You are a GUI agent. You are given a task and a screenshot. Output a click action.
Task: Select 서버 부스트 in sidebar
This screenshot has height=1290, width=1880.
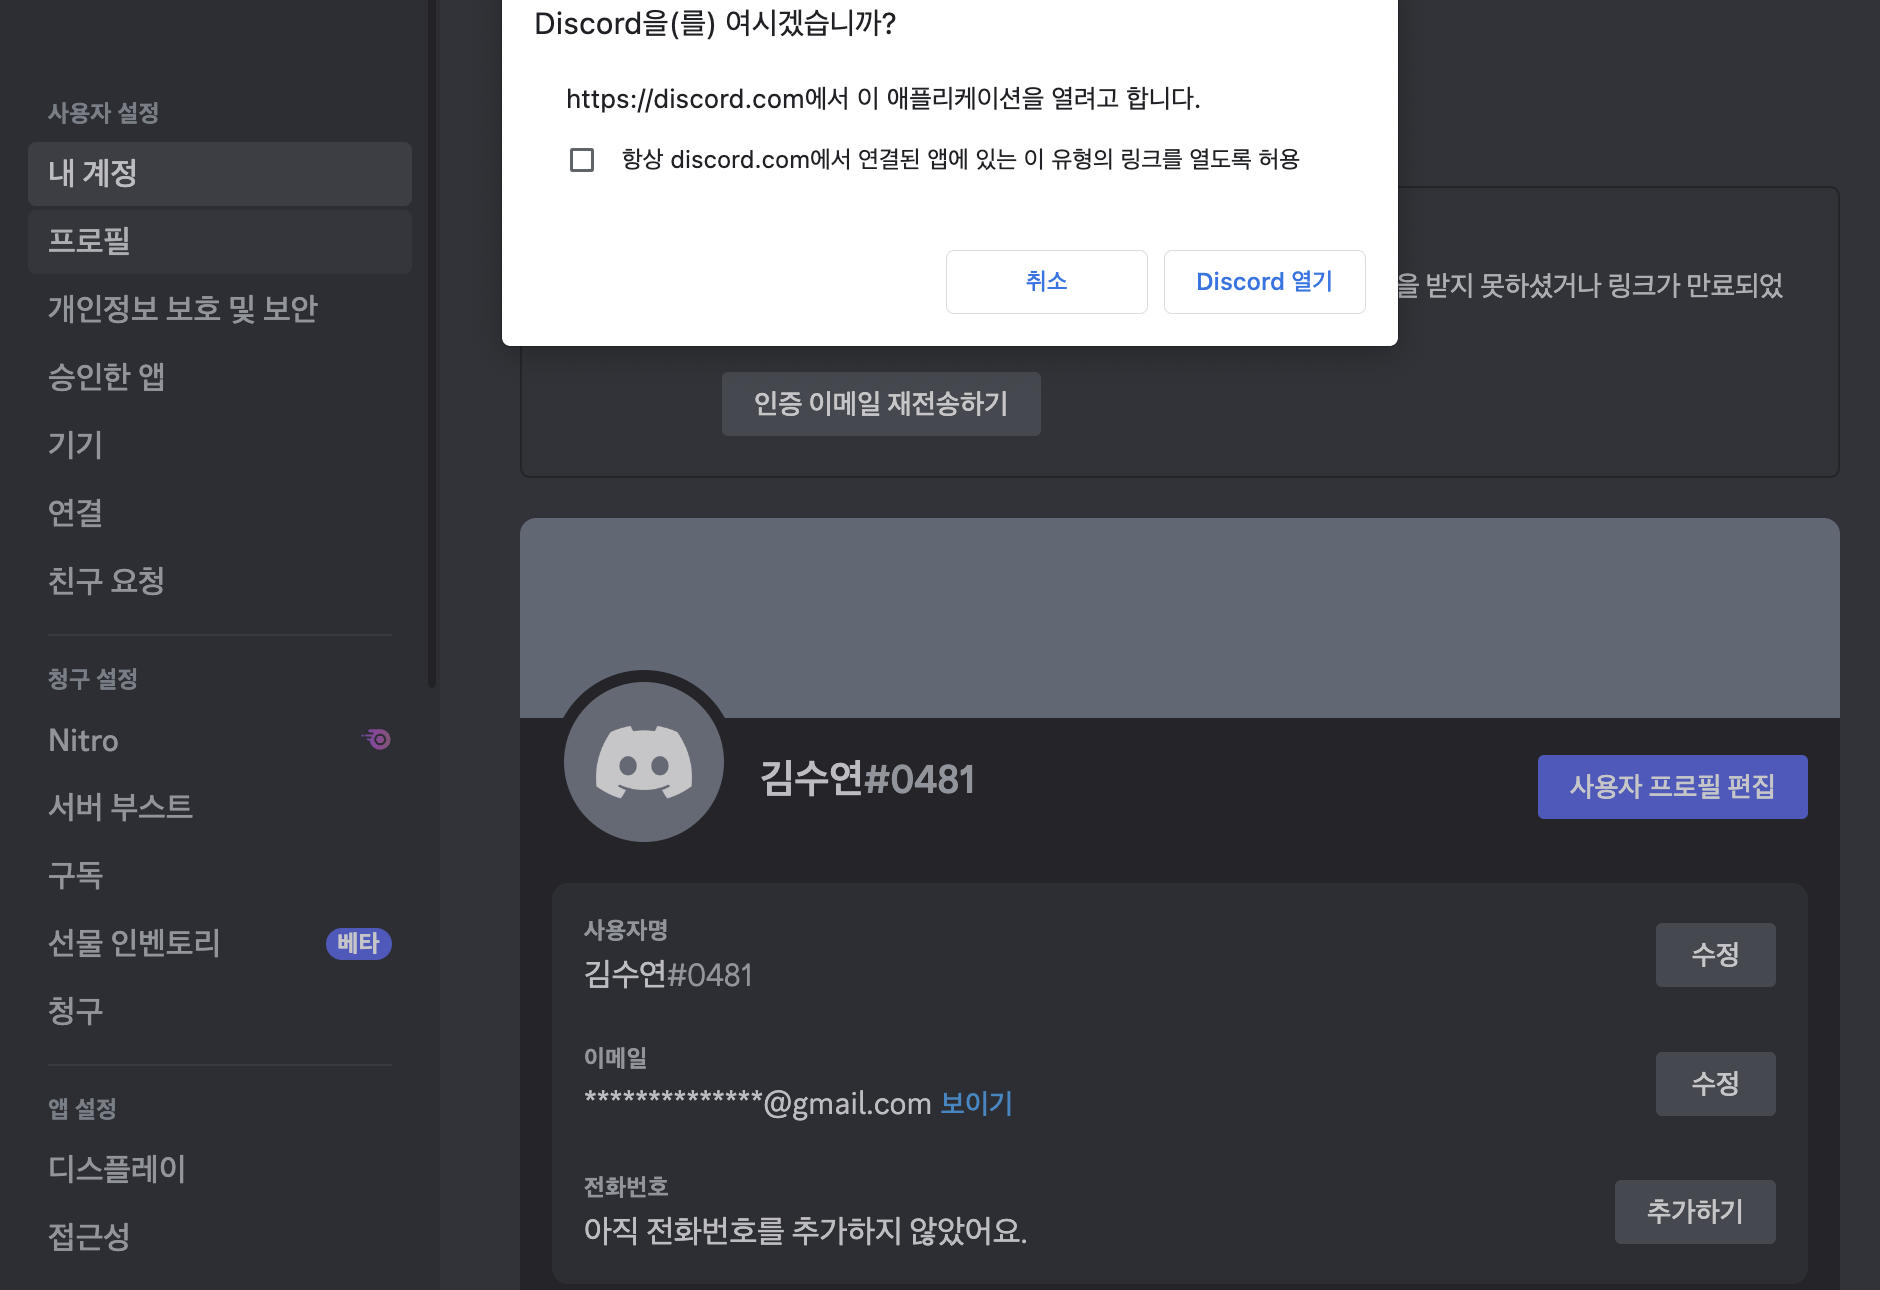pos(220,807)
